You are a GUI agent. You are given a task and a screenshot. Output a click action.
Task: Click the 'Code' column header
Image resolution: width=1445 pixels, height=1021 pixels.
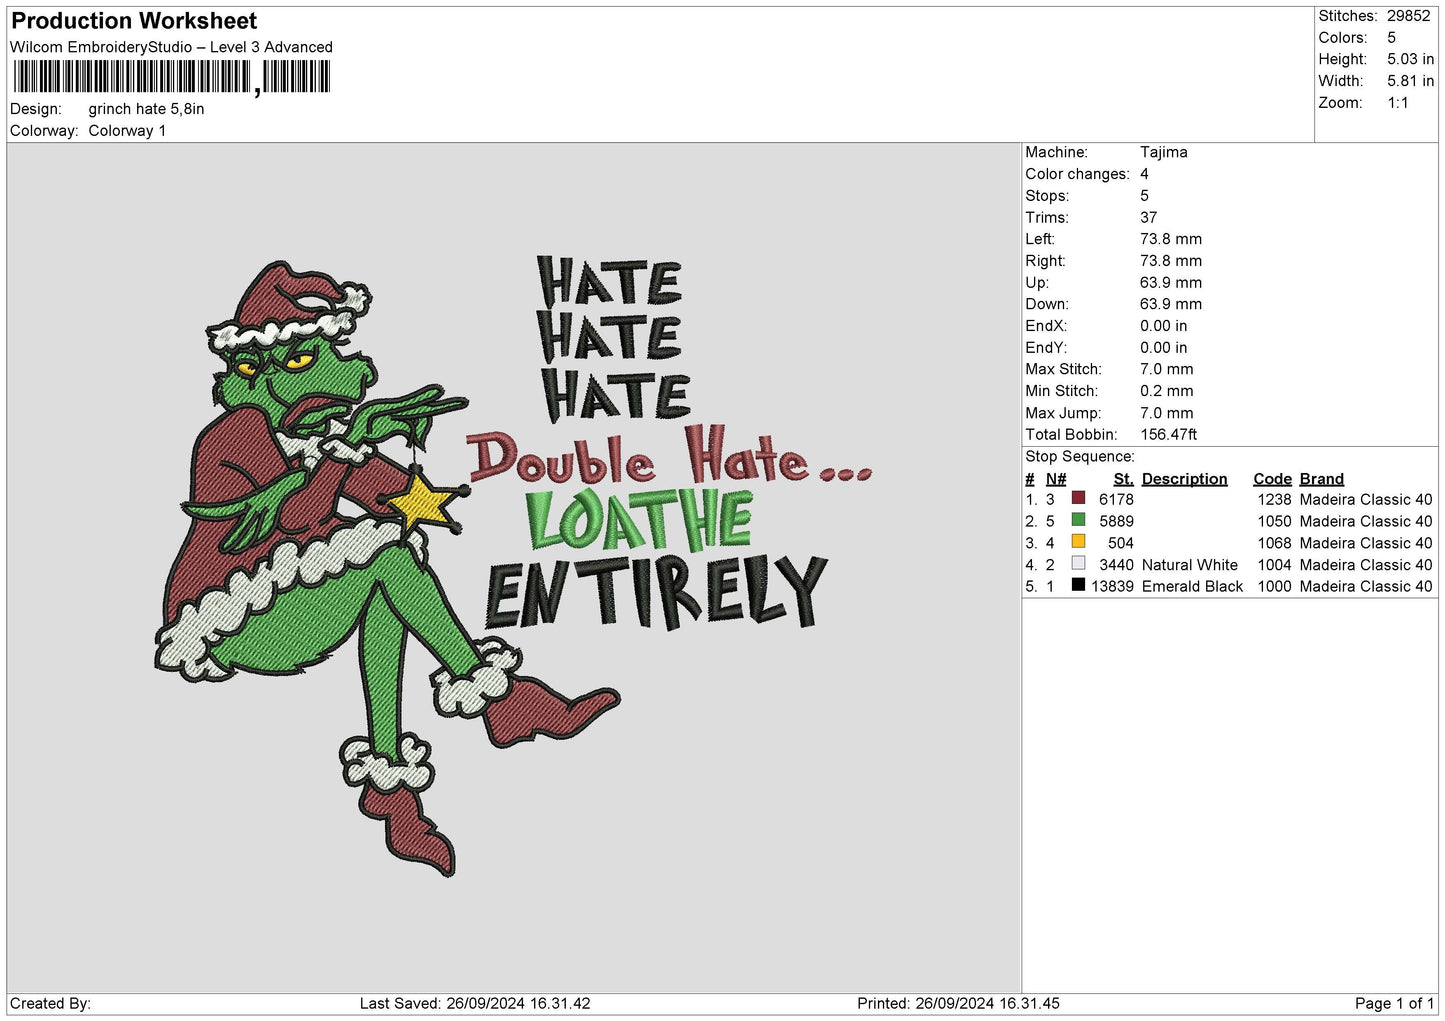[x=1272, y=479]
